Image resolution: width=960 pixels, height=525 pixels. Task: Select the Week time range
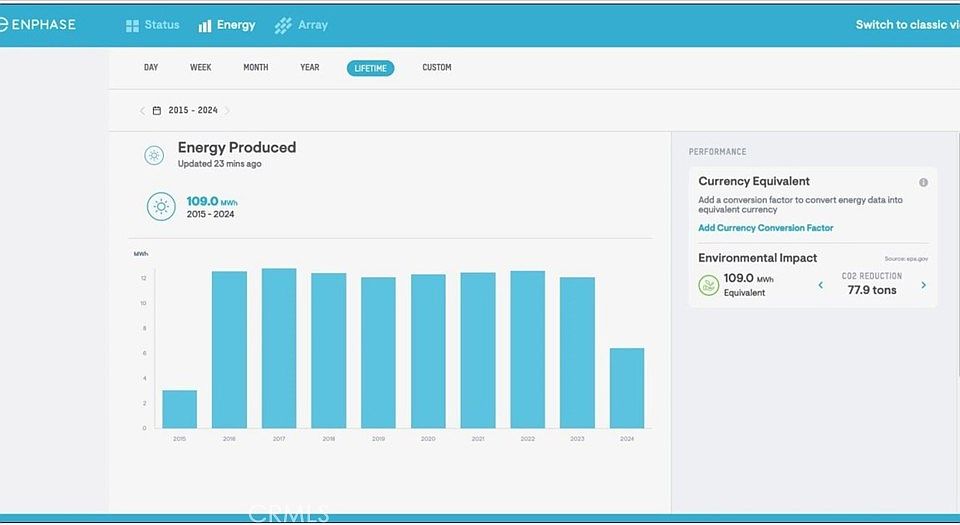point(200,68)
